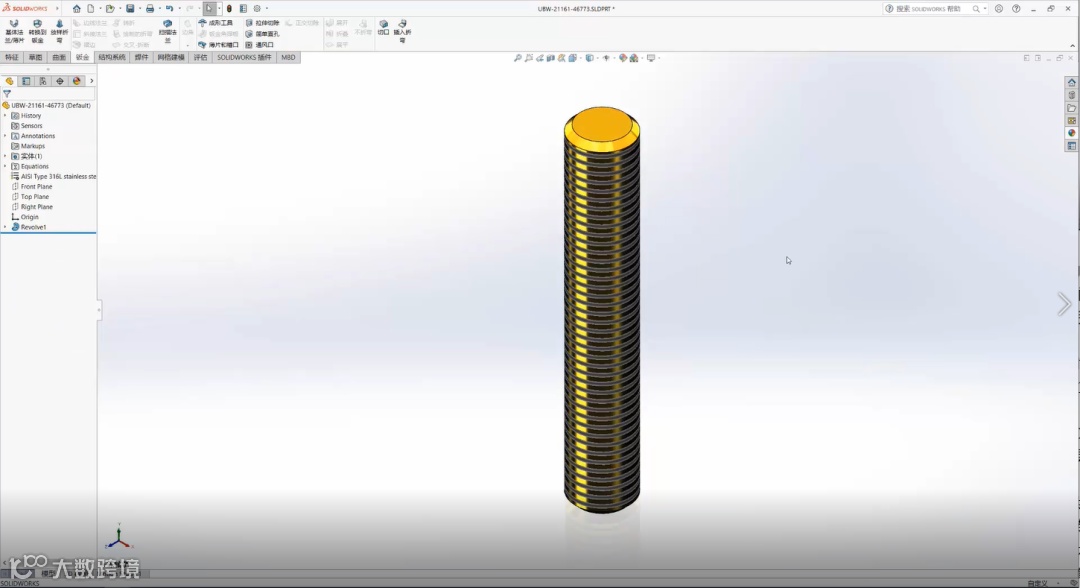Undo the last action
This screenshot has height=588, width=1080.
tap(169, 9)
